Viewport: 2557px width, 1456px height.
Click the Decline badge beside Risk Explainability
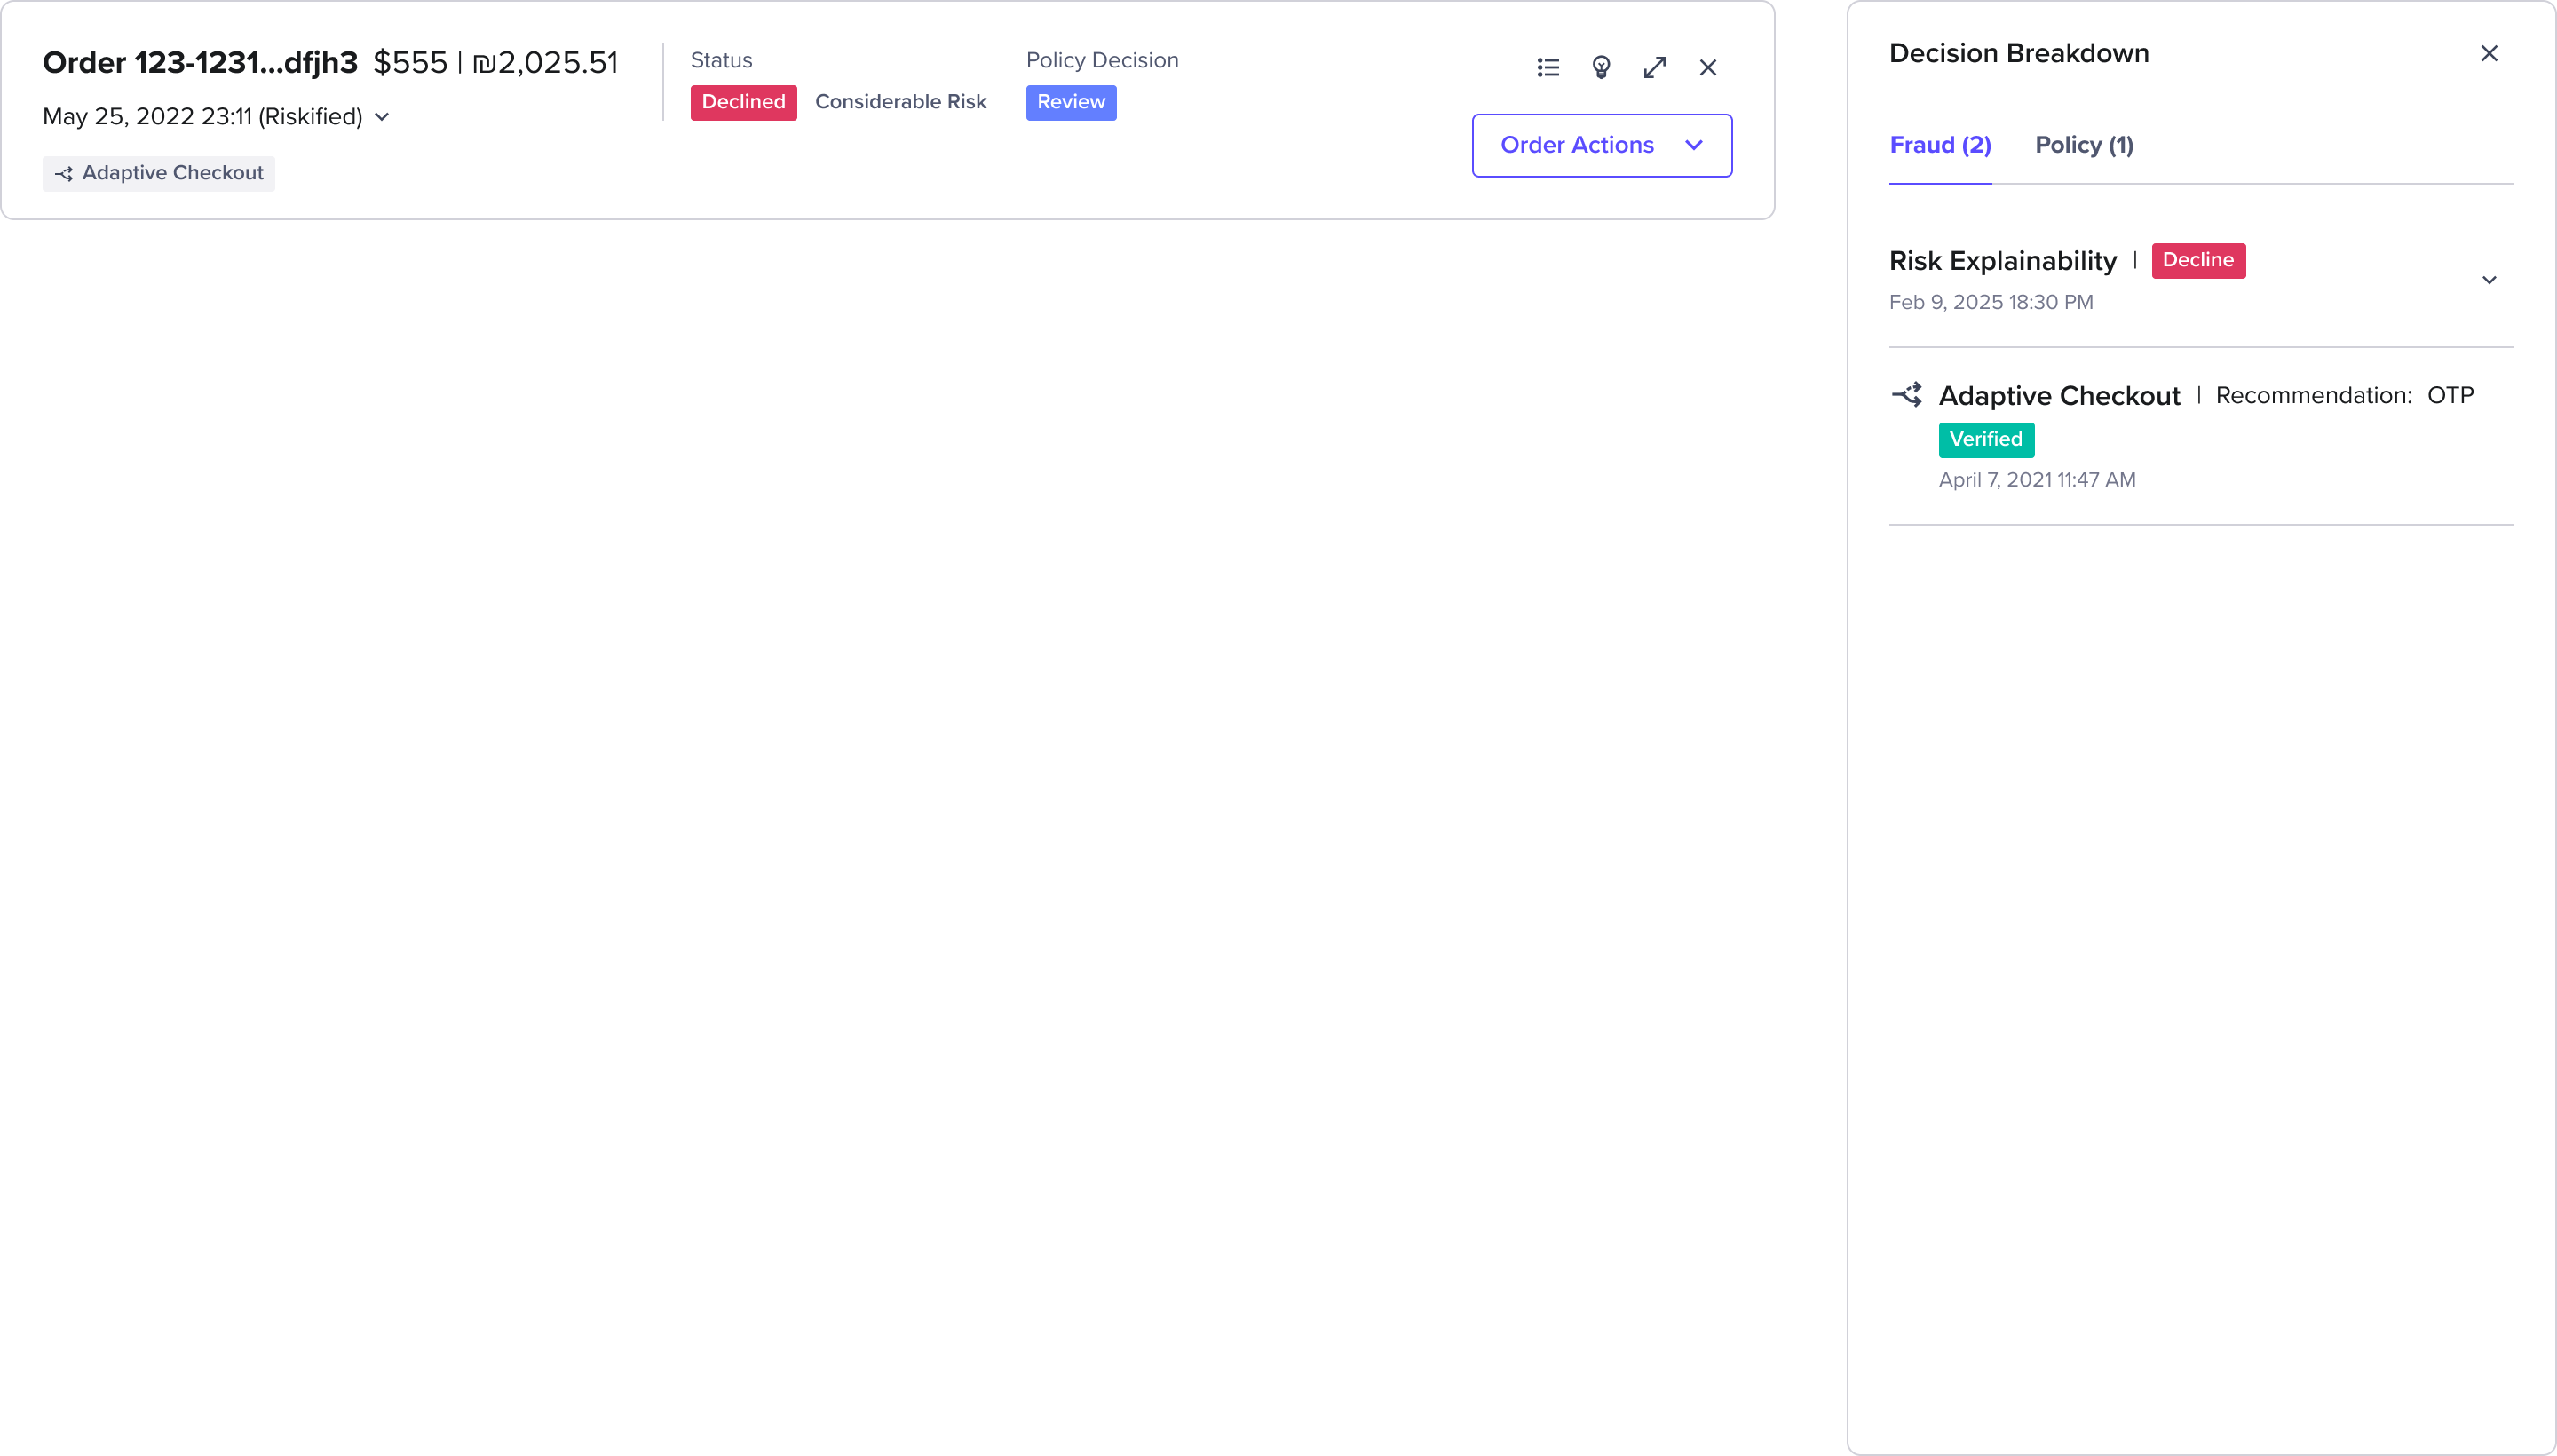click(2198, 260)
